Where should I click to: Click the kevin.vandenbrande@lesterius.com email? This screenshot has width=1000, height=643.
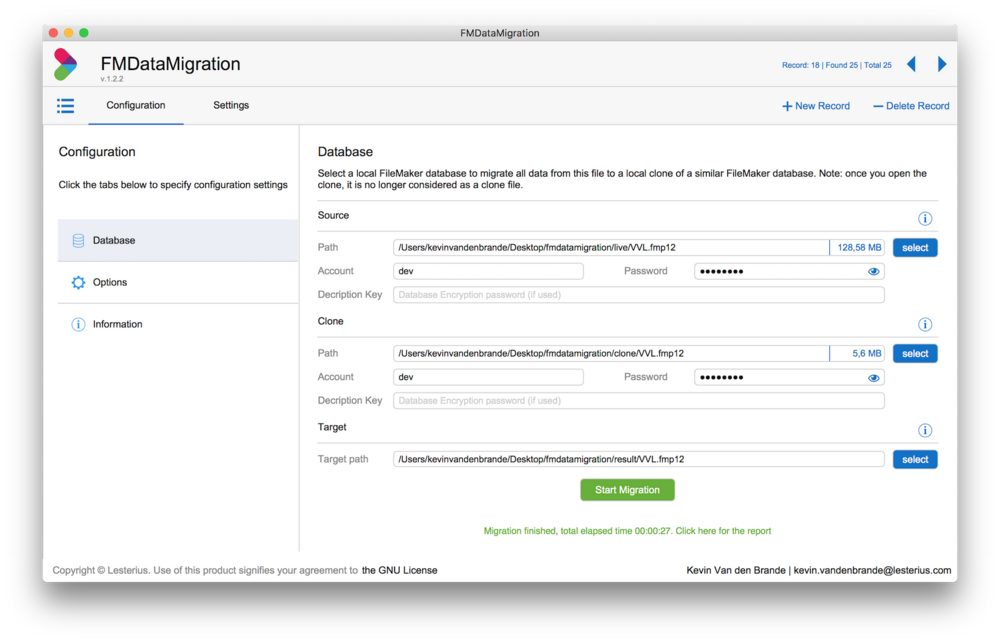tap(872, 570)
